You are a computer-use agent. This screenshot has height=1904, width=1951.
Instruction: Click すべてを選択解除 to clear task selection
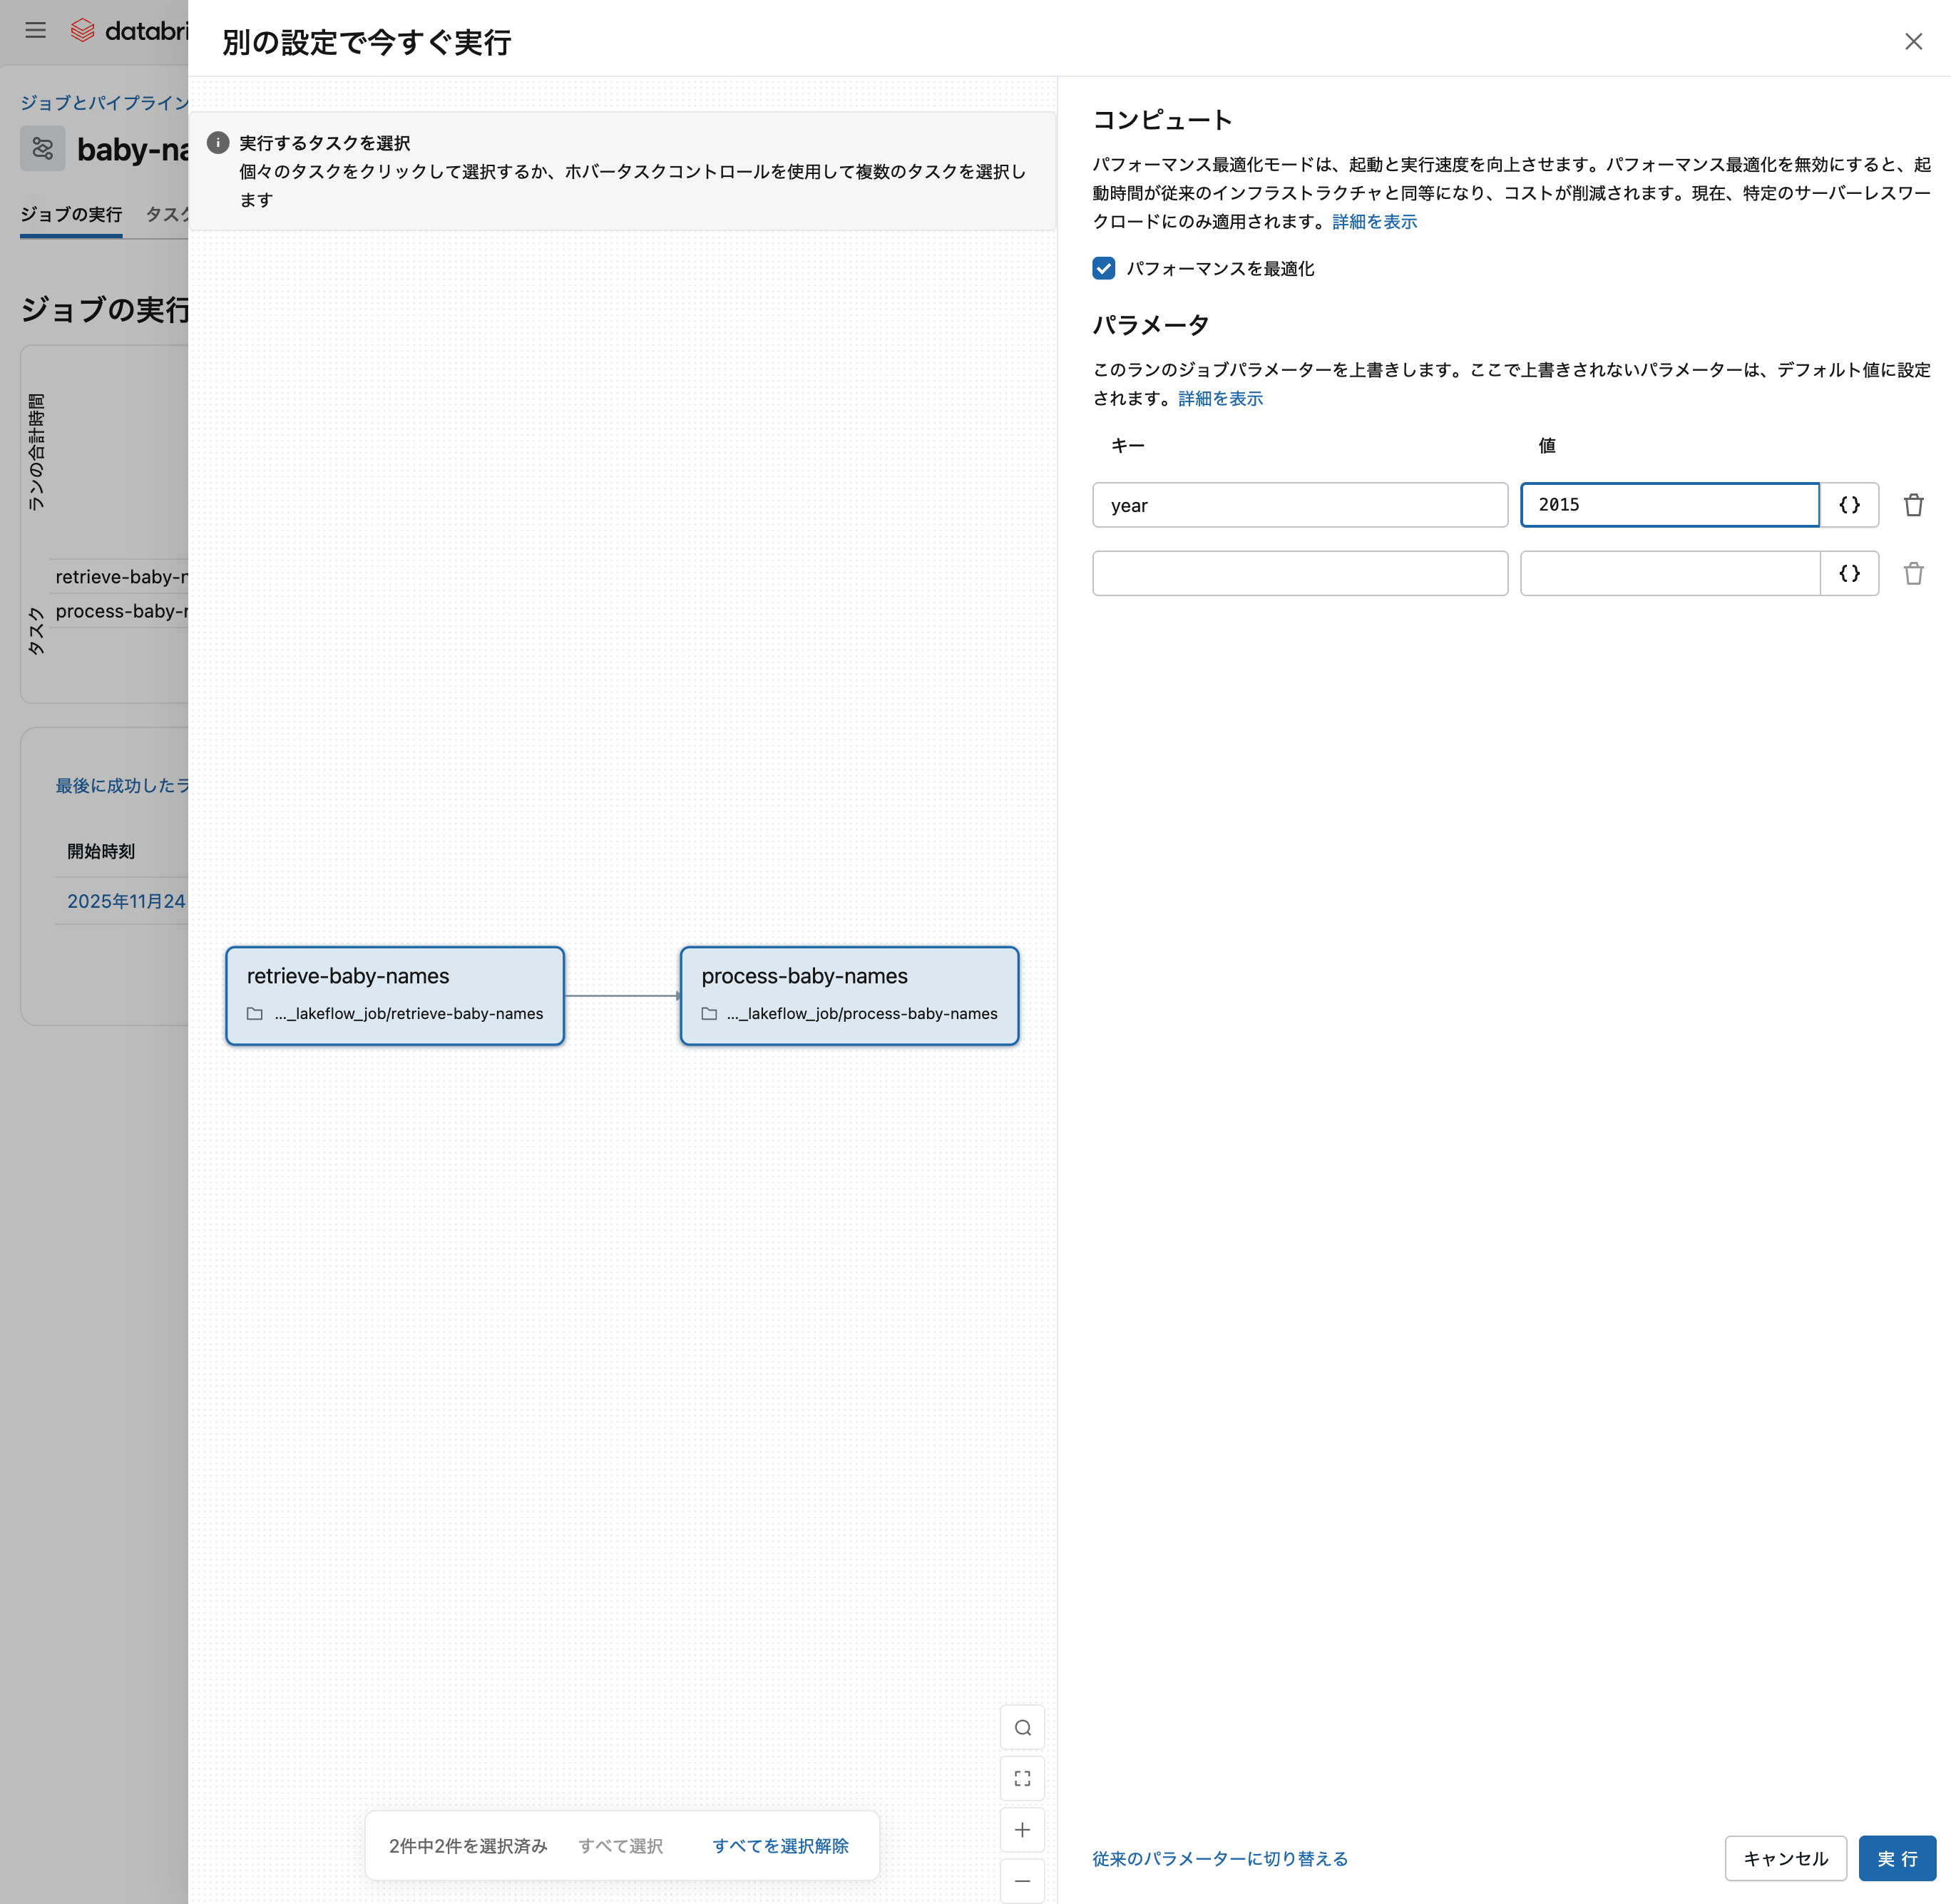(779, 1845)
